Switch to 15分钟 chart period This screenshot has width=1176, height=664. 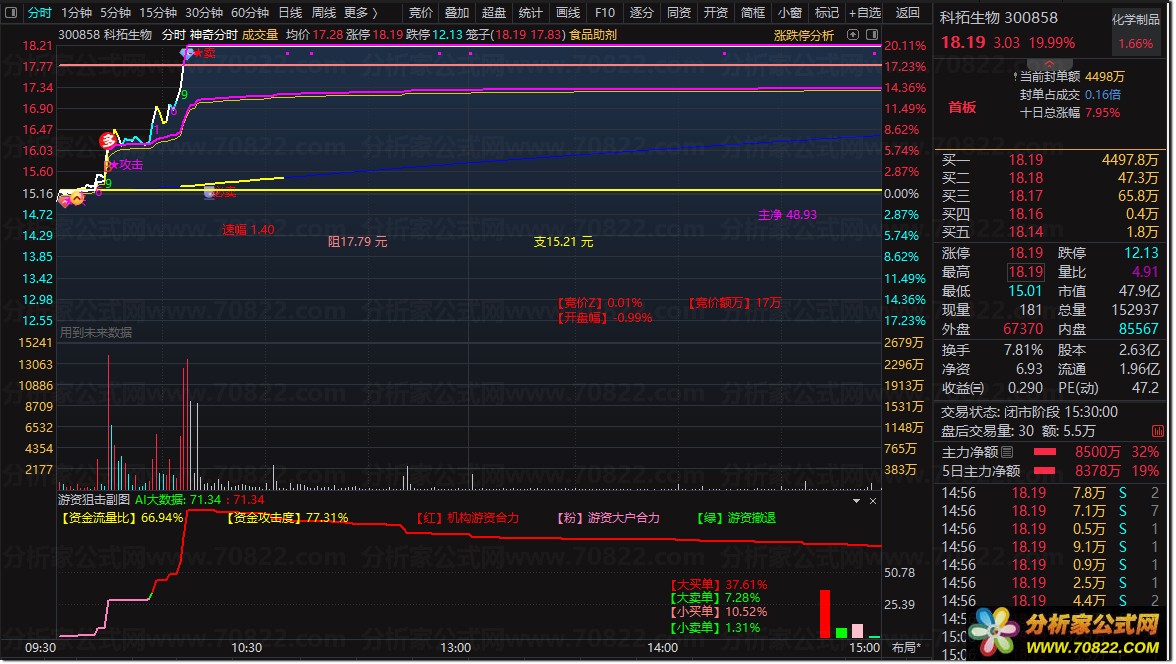(158, 13)
